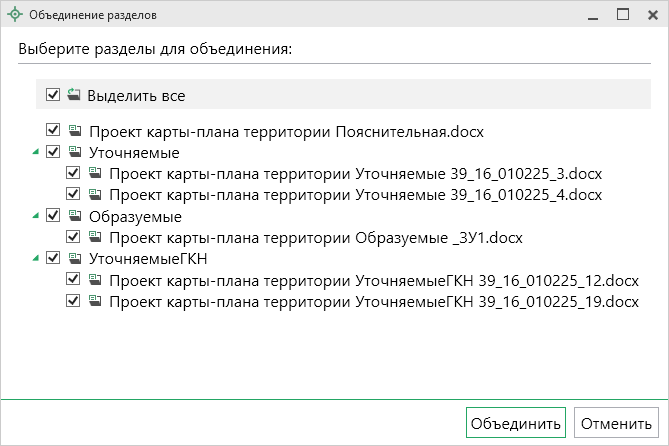Collapse the УточняемыеГКН tree group

pos(36,258)
